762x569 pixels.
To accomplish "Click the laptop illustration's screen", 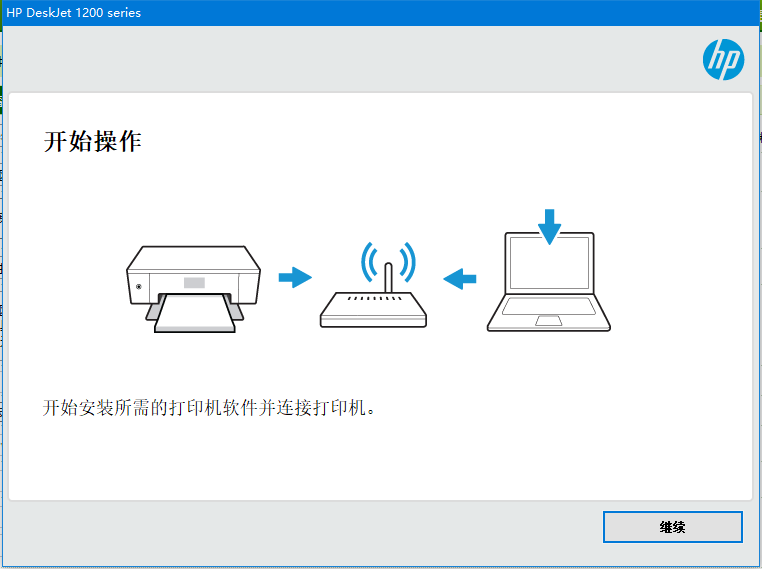I will tap(549, 263).
